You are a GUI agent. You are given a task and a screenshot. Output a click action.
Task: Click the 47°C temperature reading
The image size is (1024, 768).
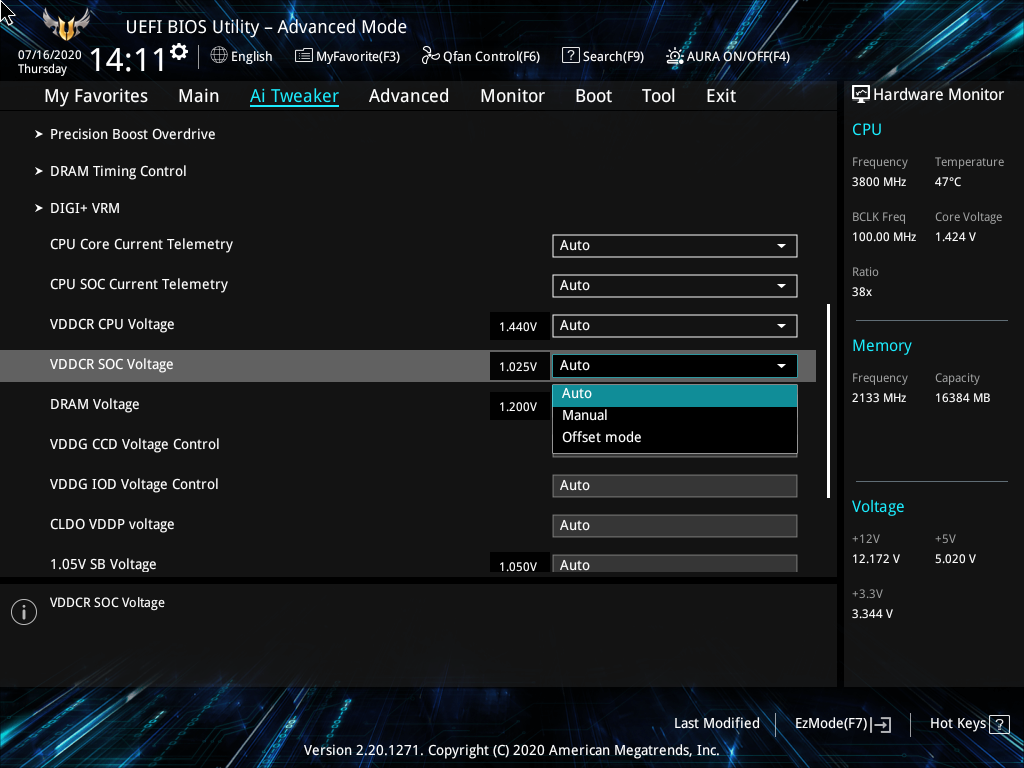(948, 182)
